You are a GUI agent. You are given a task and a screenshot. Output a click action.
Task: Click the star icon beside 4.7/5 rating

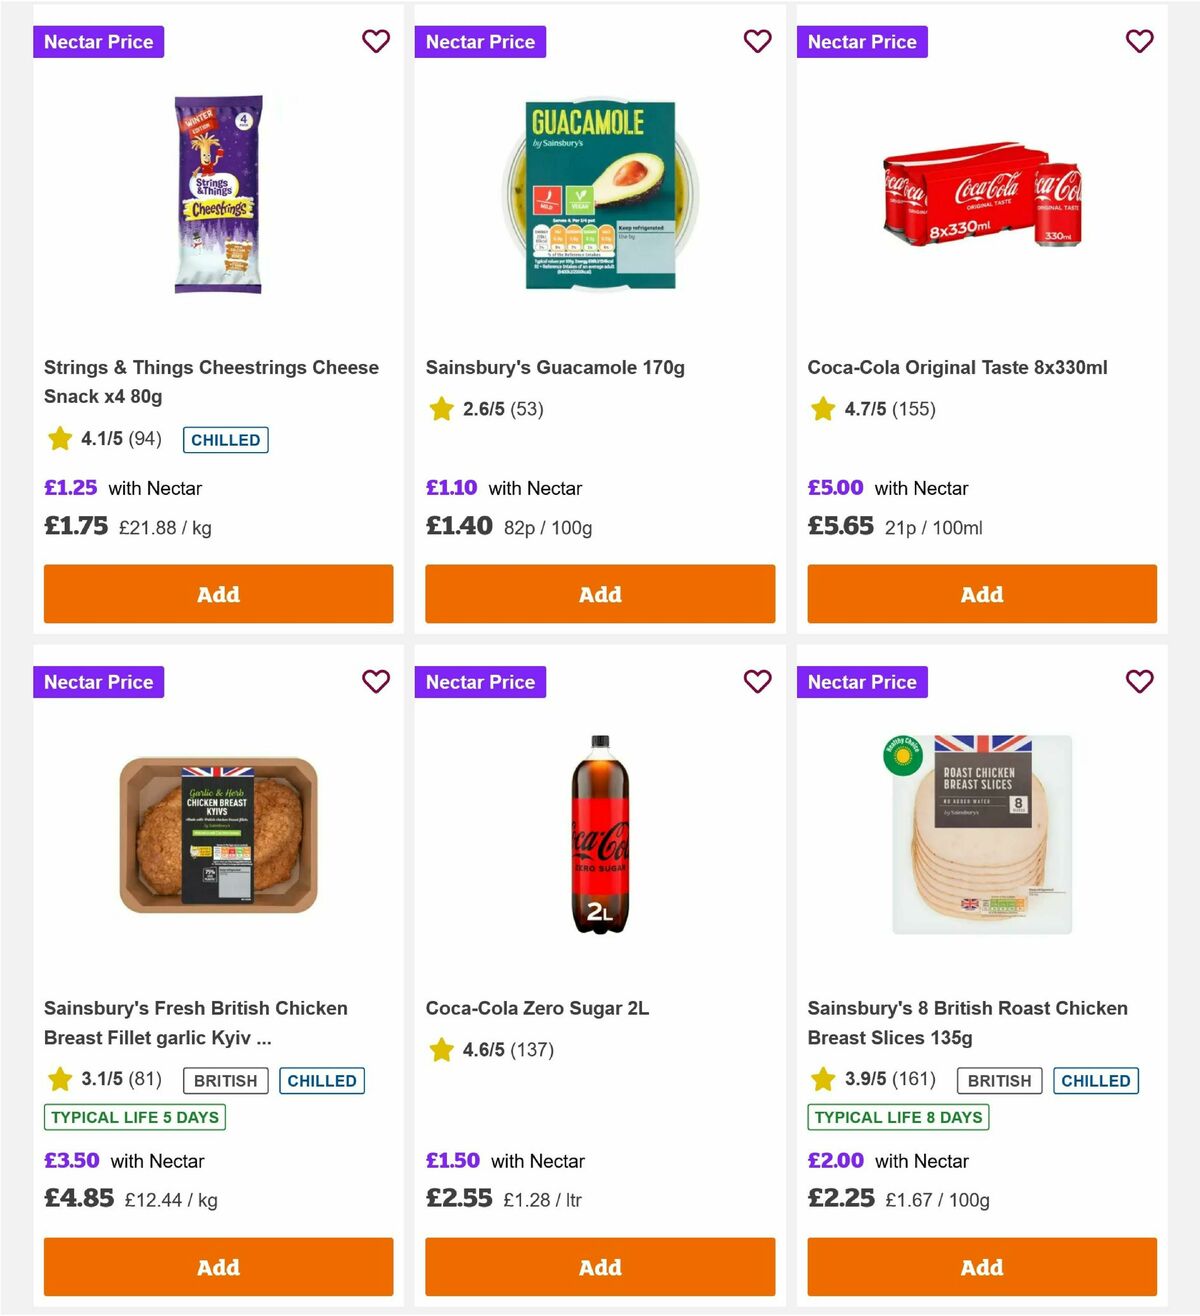tap(823, 408)
